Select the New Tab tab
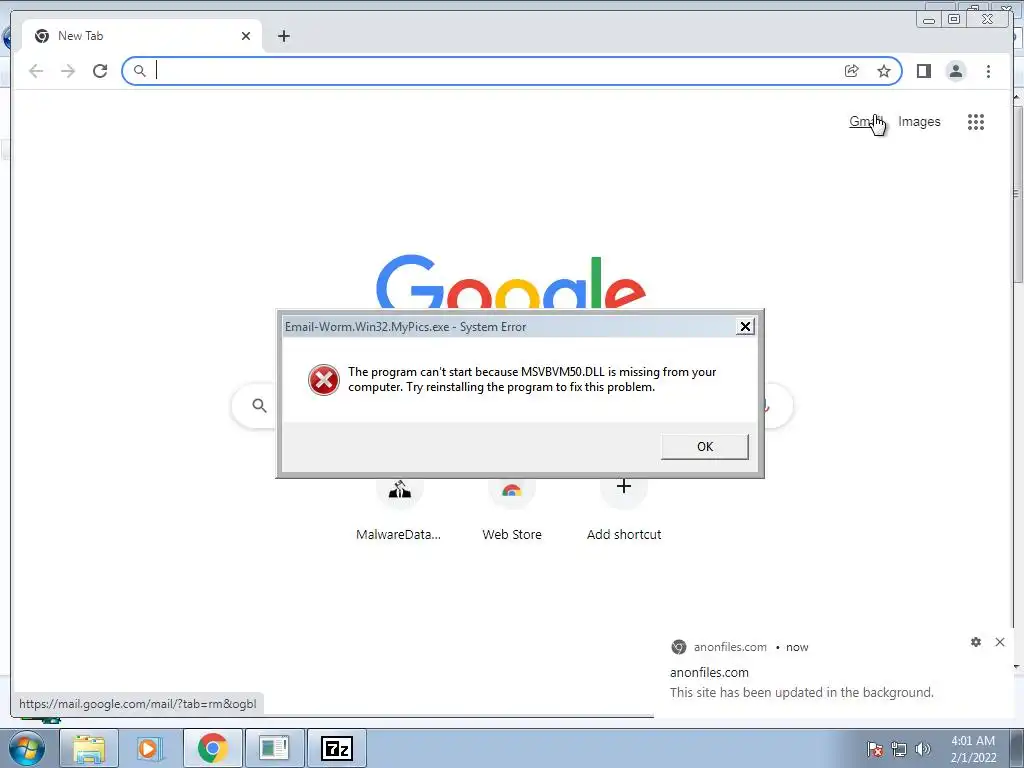The image size is (1024, 768). 142,36
